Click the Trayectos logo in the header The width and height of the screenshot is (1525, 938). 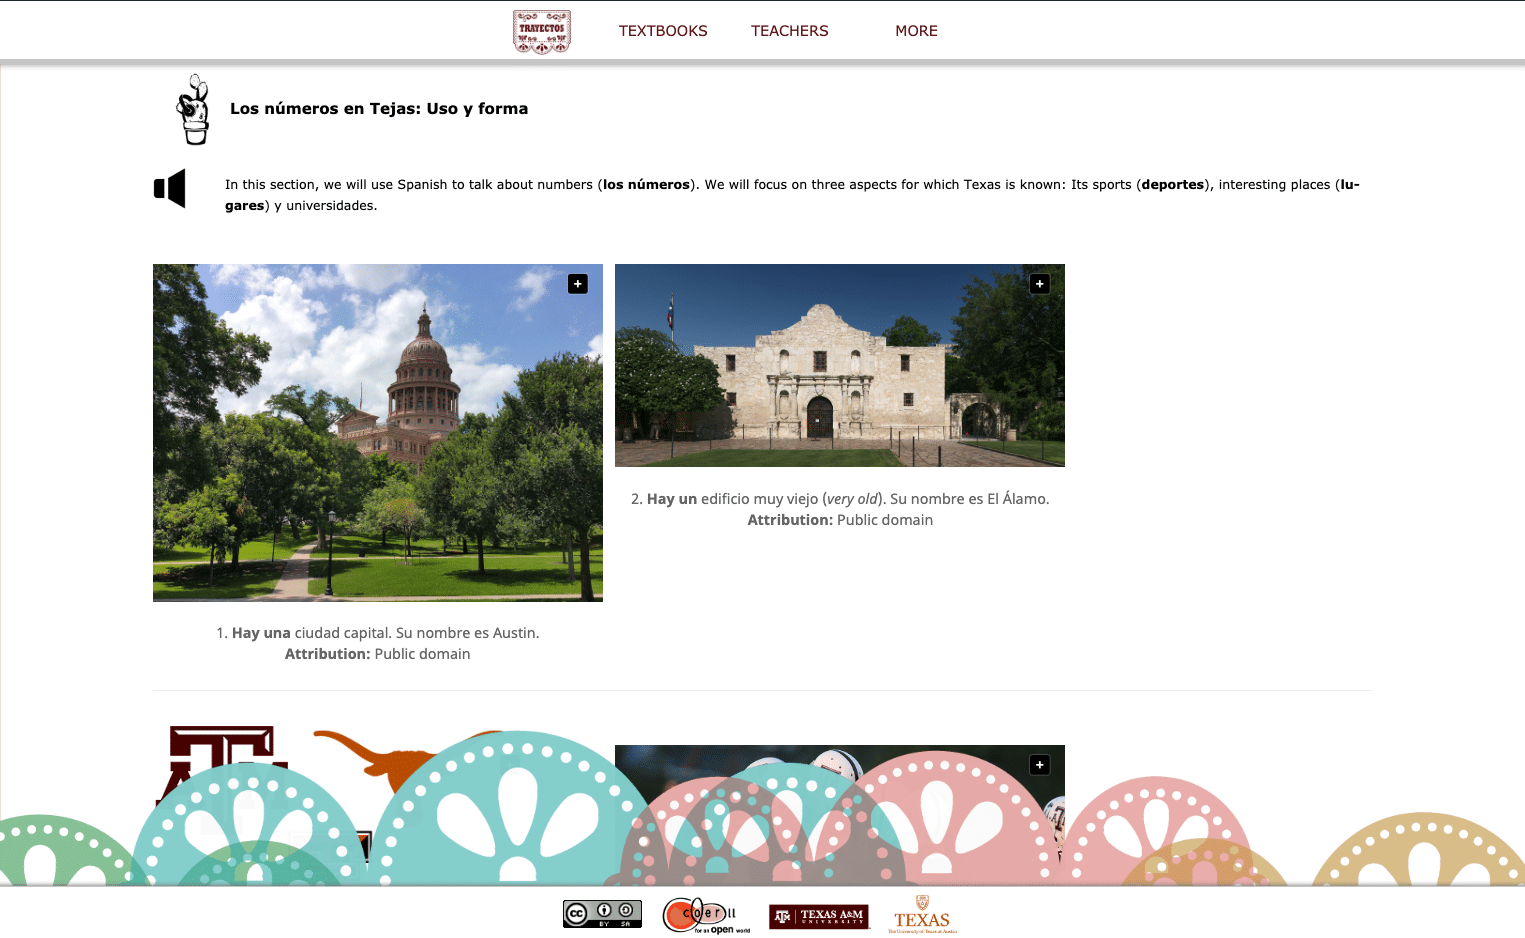click(542, 31)
